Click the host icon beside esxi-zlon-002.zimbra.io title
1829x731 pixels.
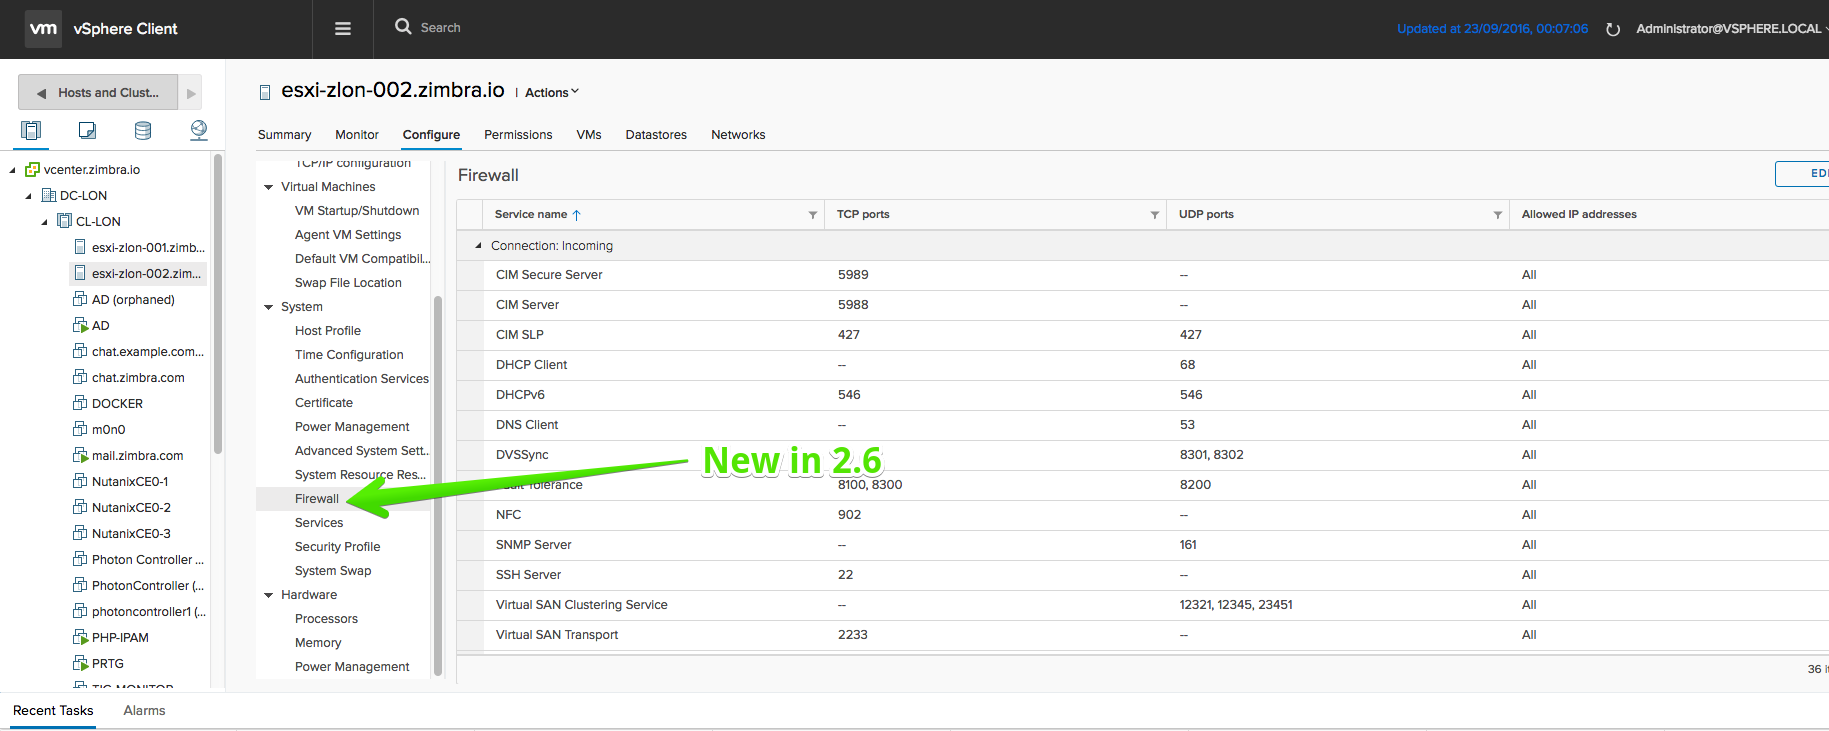click(265, 92)
